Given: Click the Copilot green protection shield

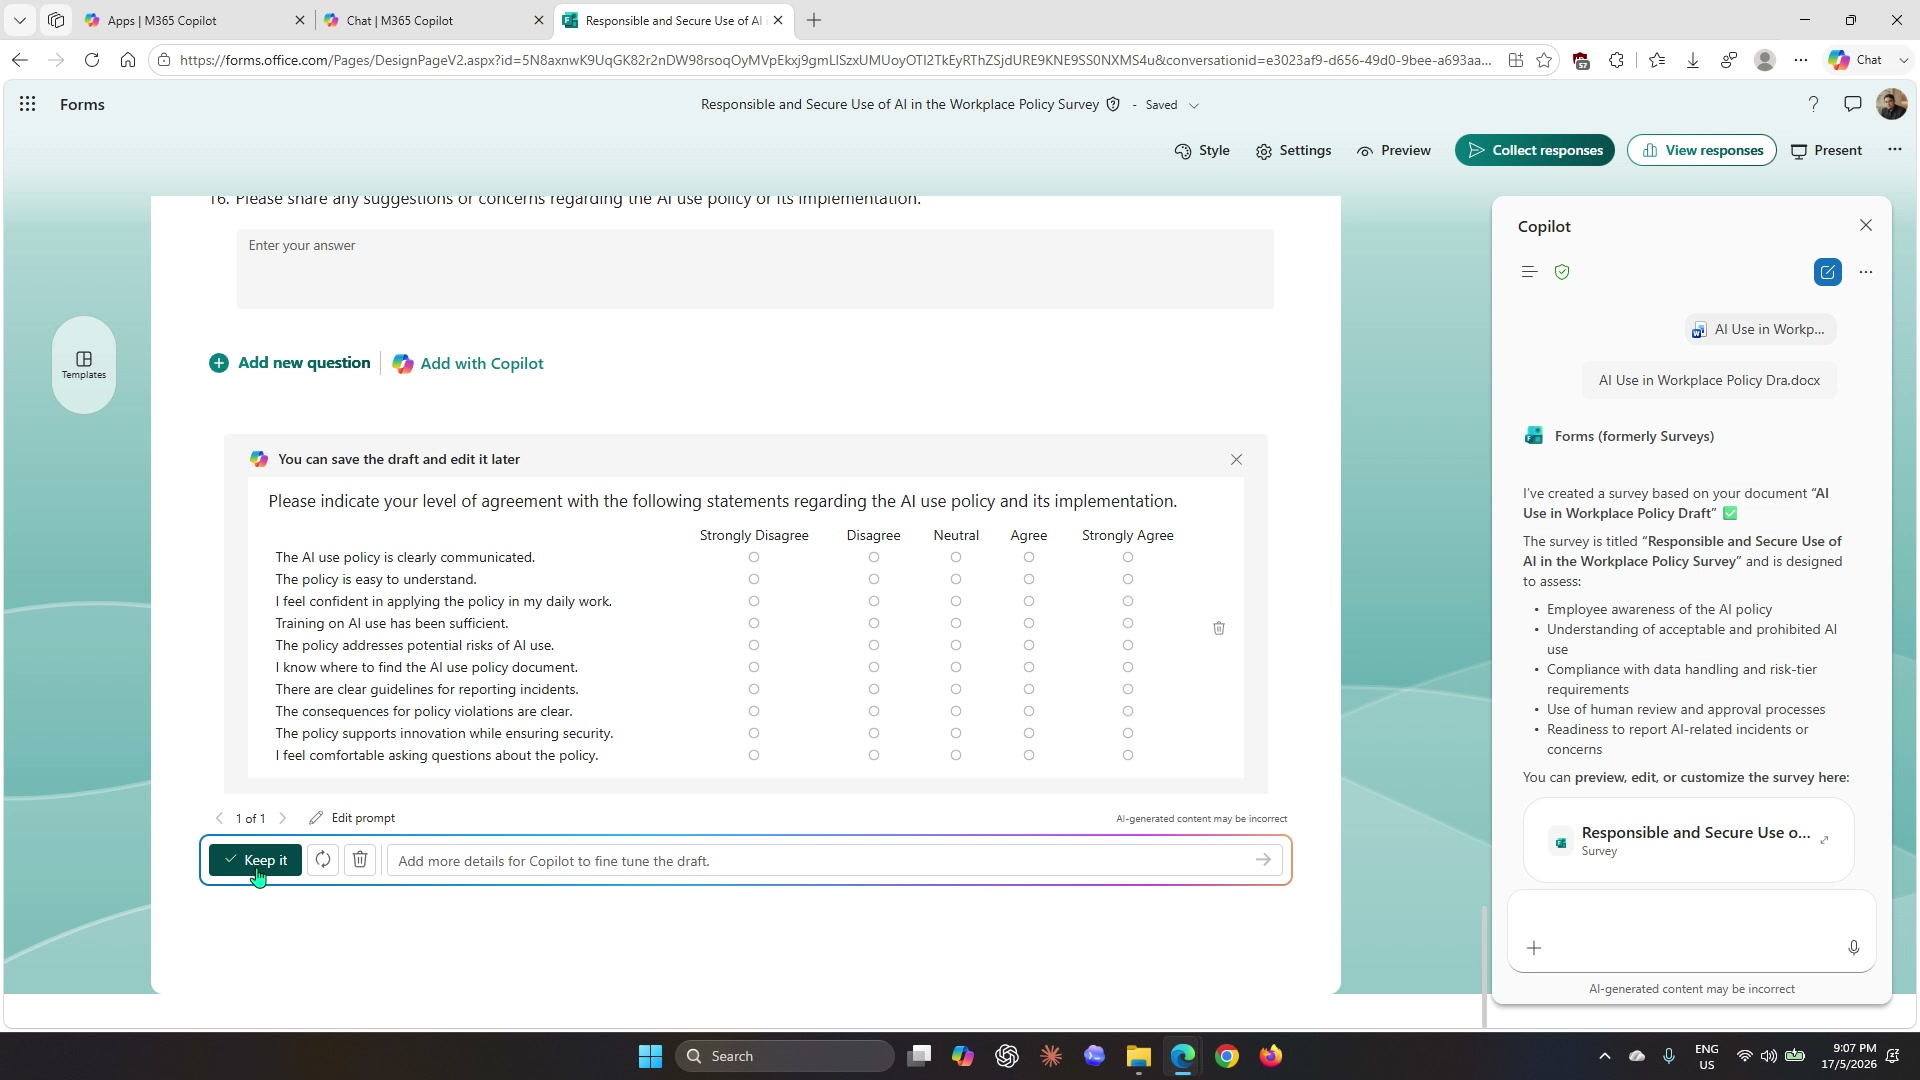Looking at the screenshot, I should [x=1562, y=272].
